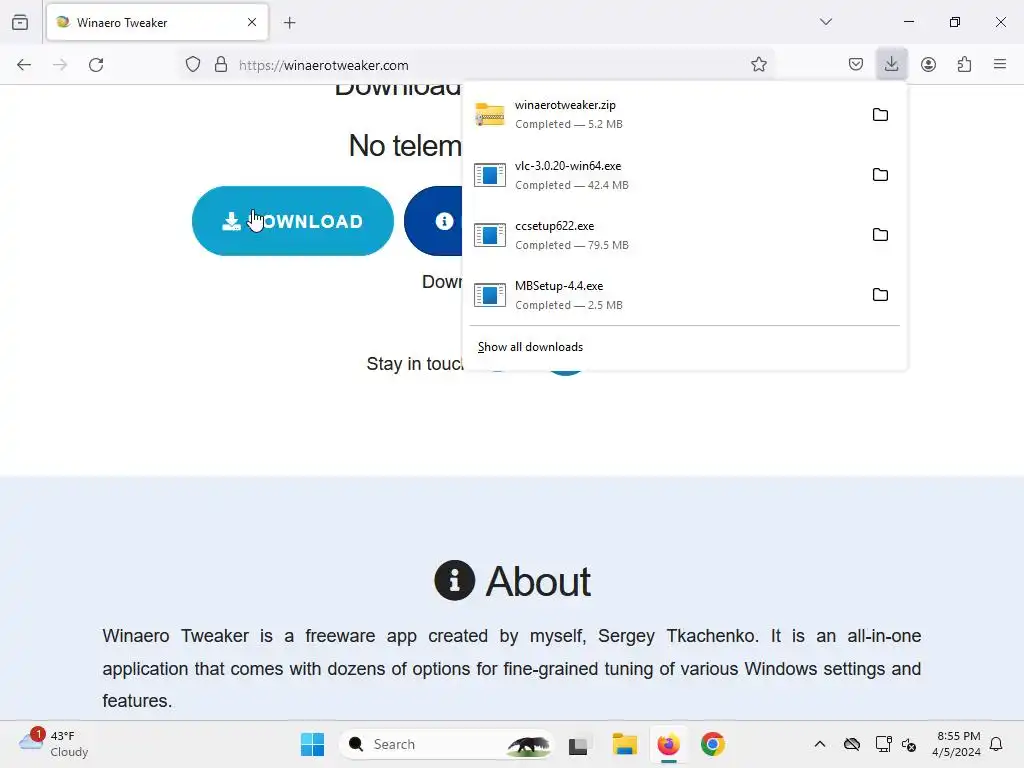Open the network display tray icon
The image size is (1024, 768).
click(883, 744)
